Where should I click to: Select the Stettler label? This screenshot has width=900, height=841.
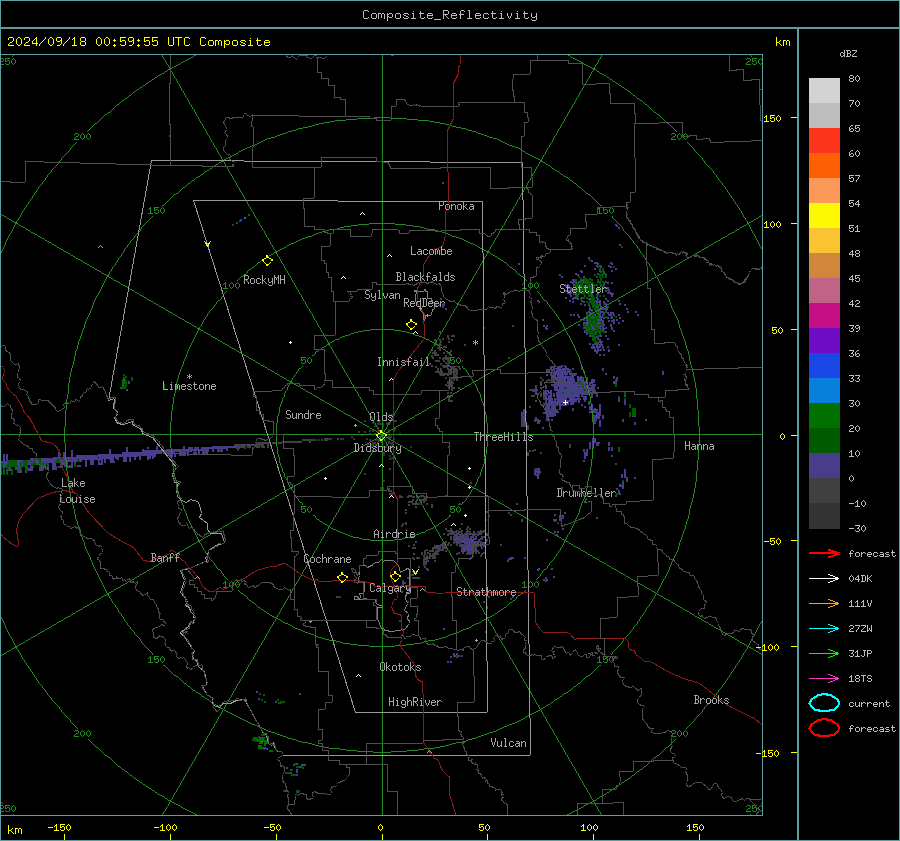(x=583, y=289)
